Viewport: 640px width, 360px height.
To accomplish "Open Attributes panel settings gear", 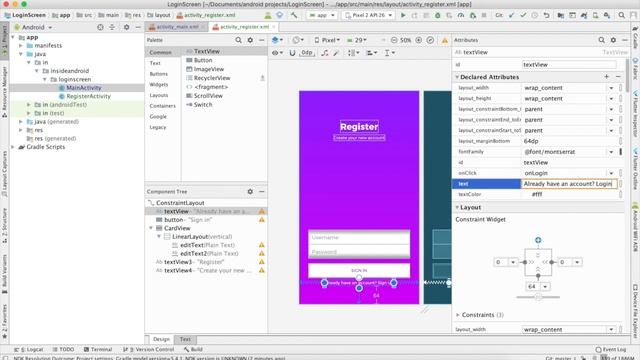I will (613, 40).
